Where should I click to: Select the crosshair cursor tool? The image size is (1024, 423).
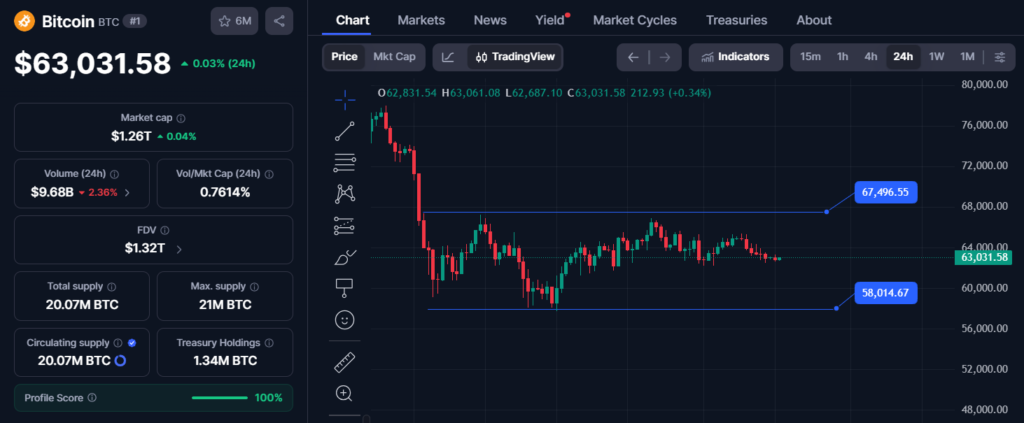tap(345, 99)
